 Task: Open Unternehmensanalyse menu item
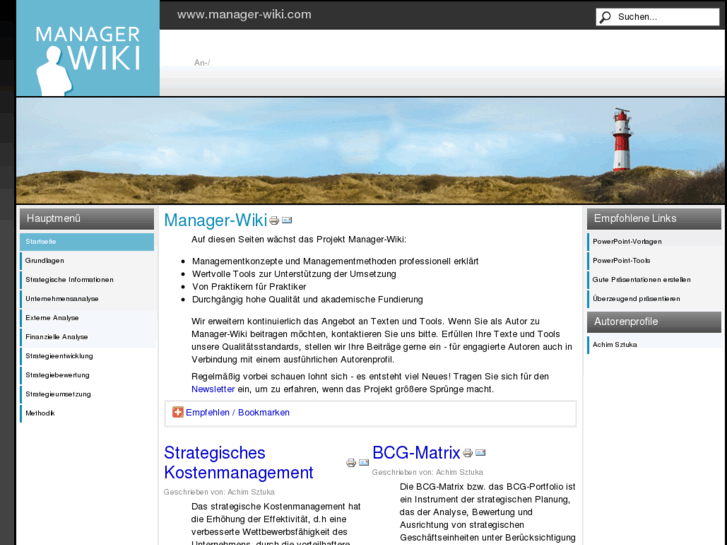click(87, 299)
